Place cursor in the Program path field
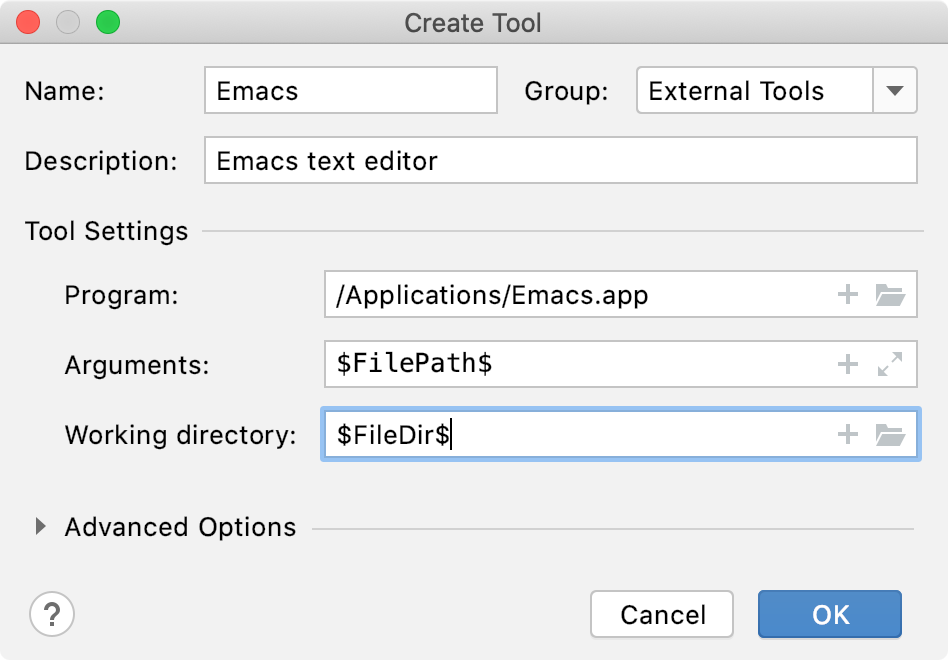948x660 pixels. click(x=577, y=294)
